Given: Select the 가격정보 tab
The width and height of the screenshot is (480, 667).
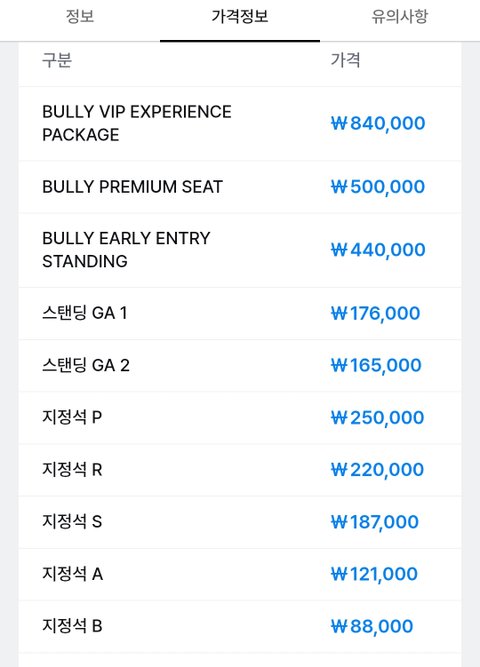Looking at the screenshot, I should point(240,17).
